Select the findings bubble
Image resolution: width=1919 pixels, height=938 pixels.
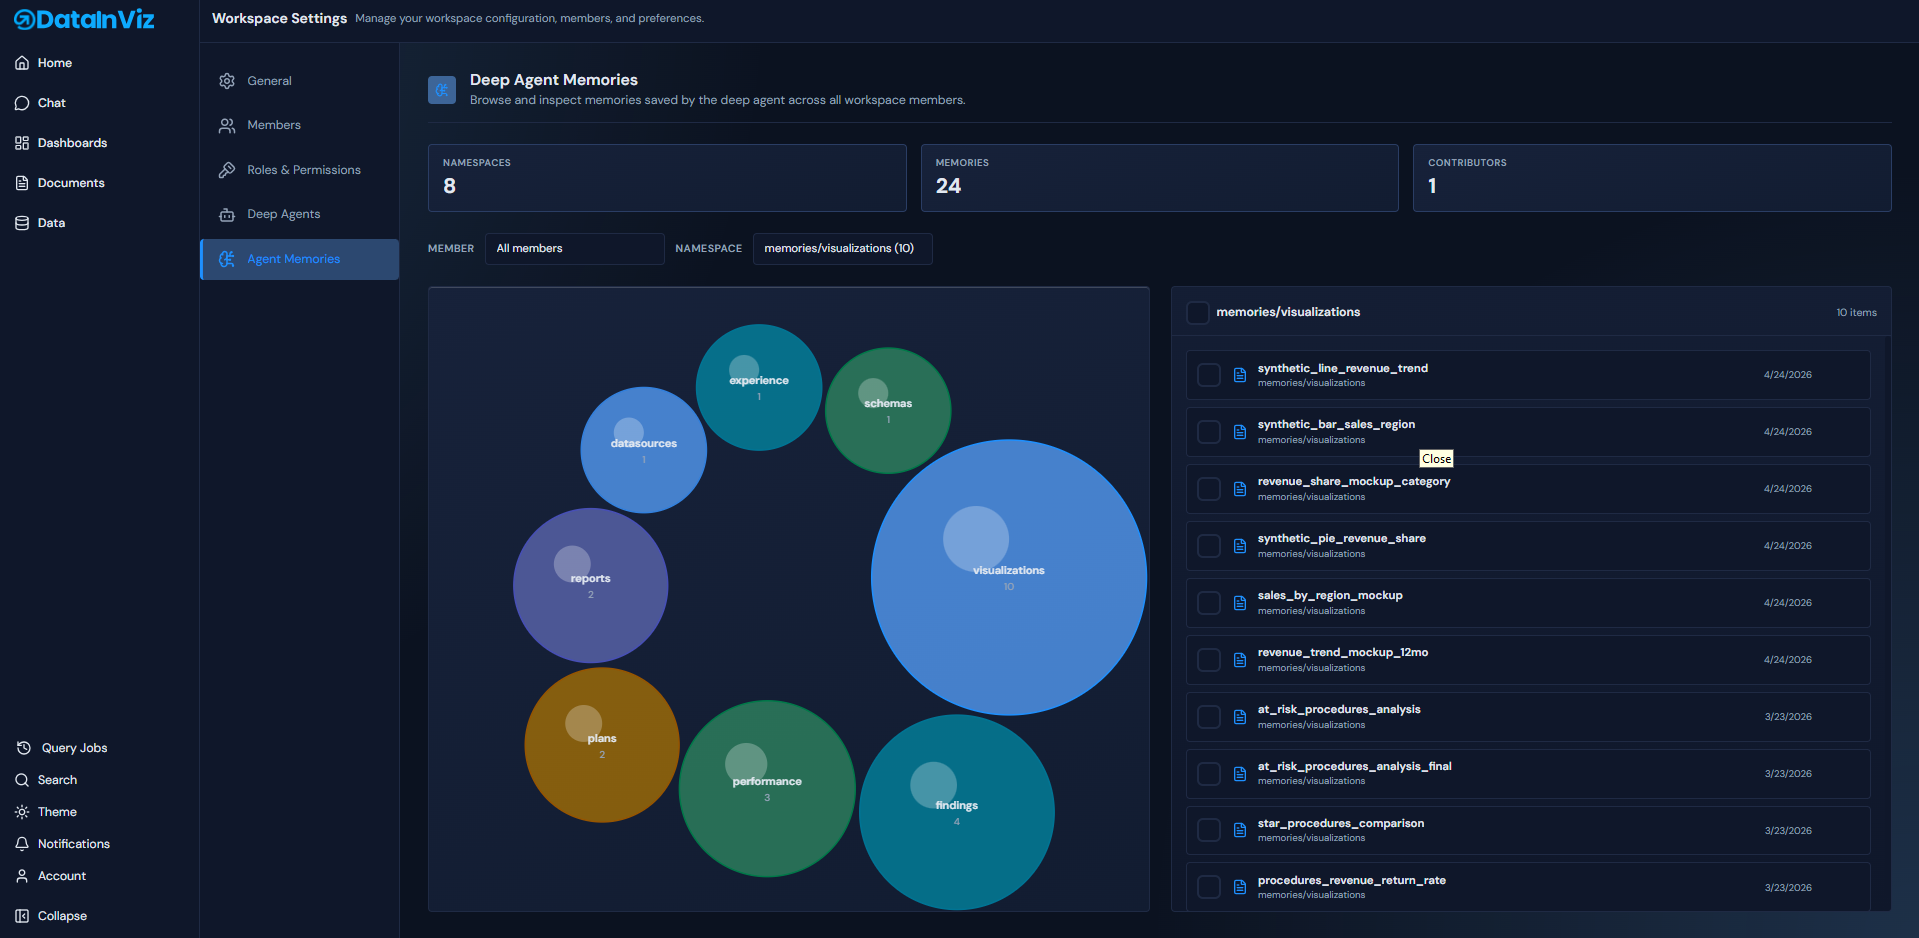[957, 812]
